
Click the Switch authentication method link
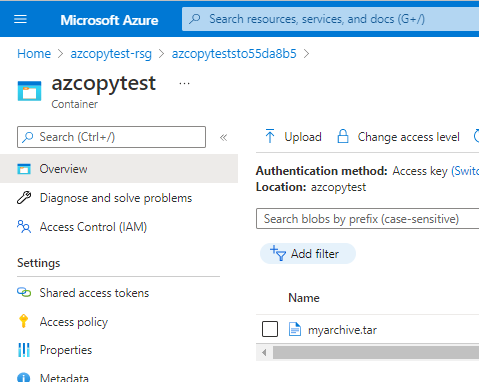[465, 171]
